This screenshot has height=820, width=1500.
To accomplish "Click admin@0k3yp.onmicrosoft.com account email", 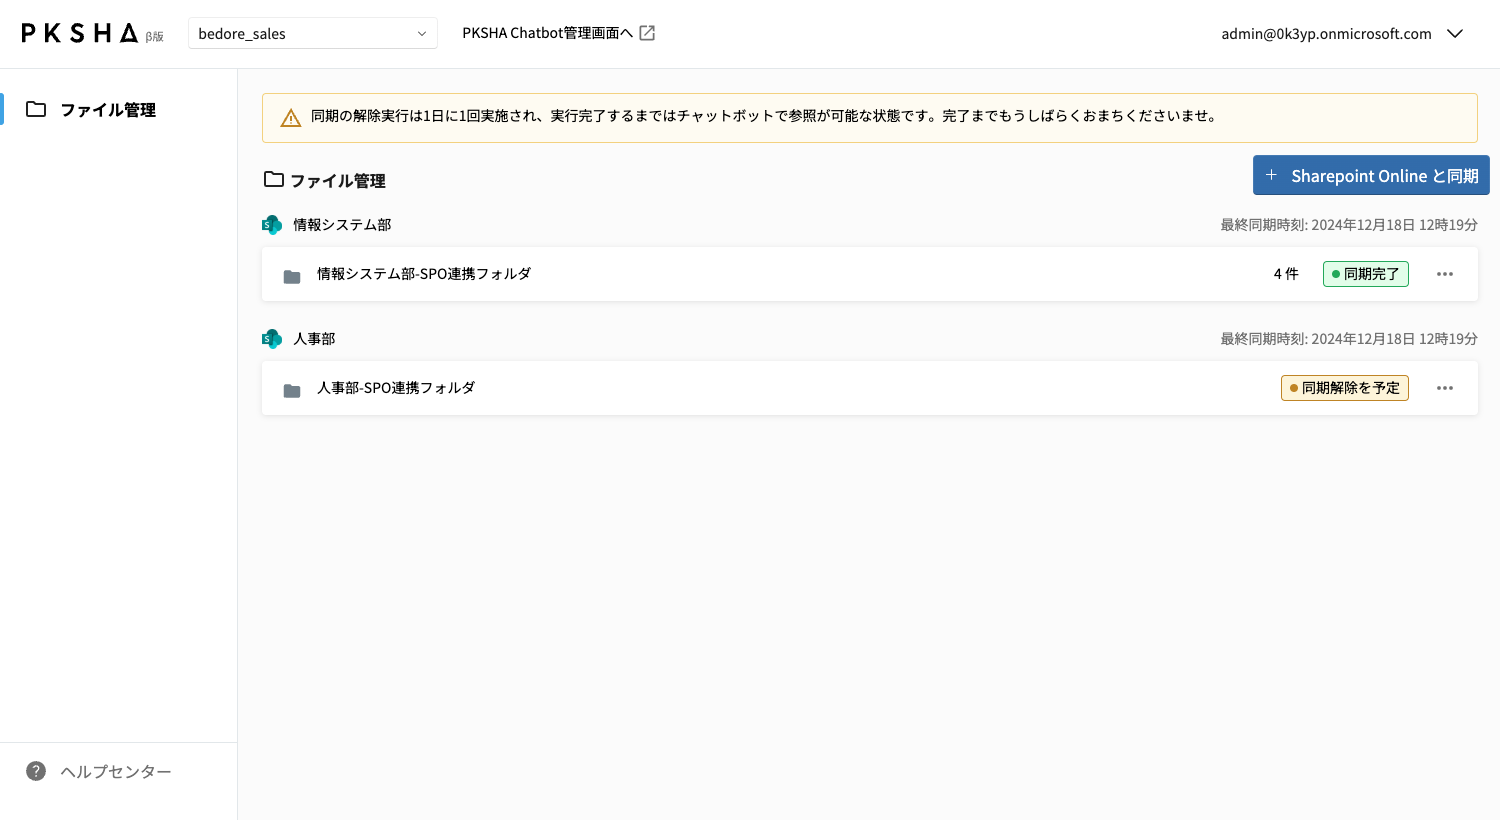I will coord(1326,34).
